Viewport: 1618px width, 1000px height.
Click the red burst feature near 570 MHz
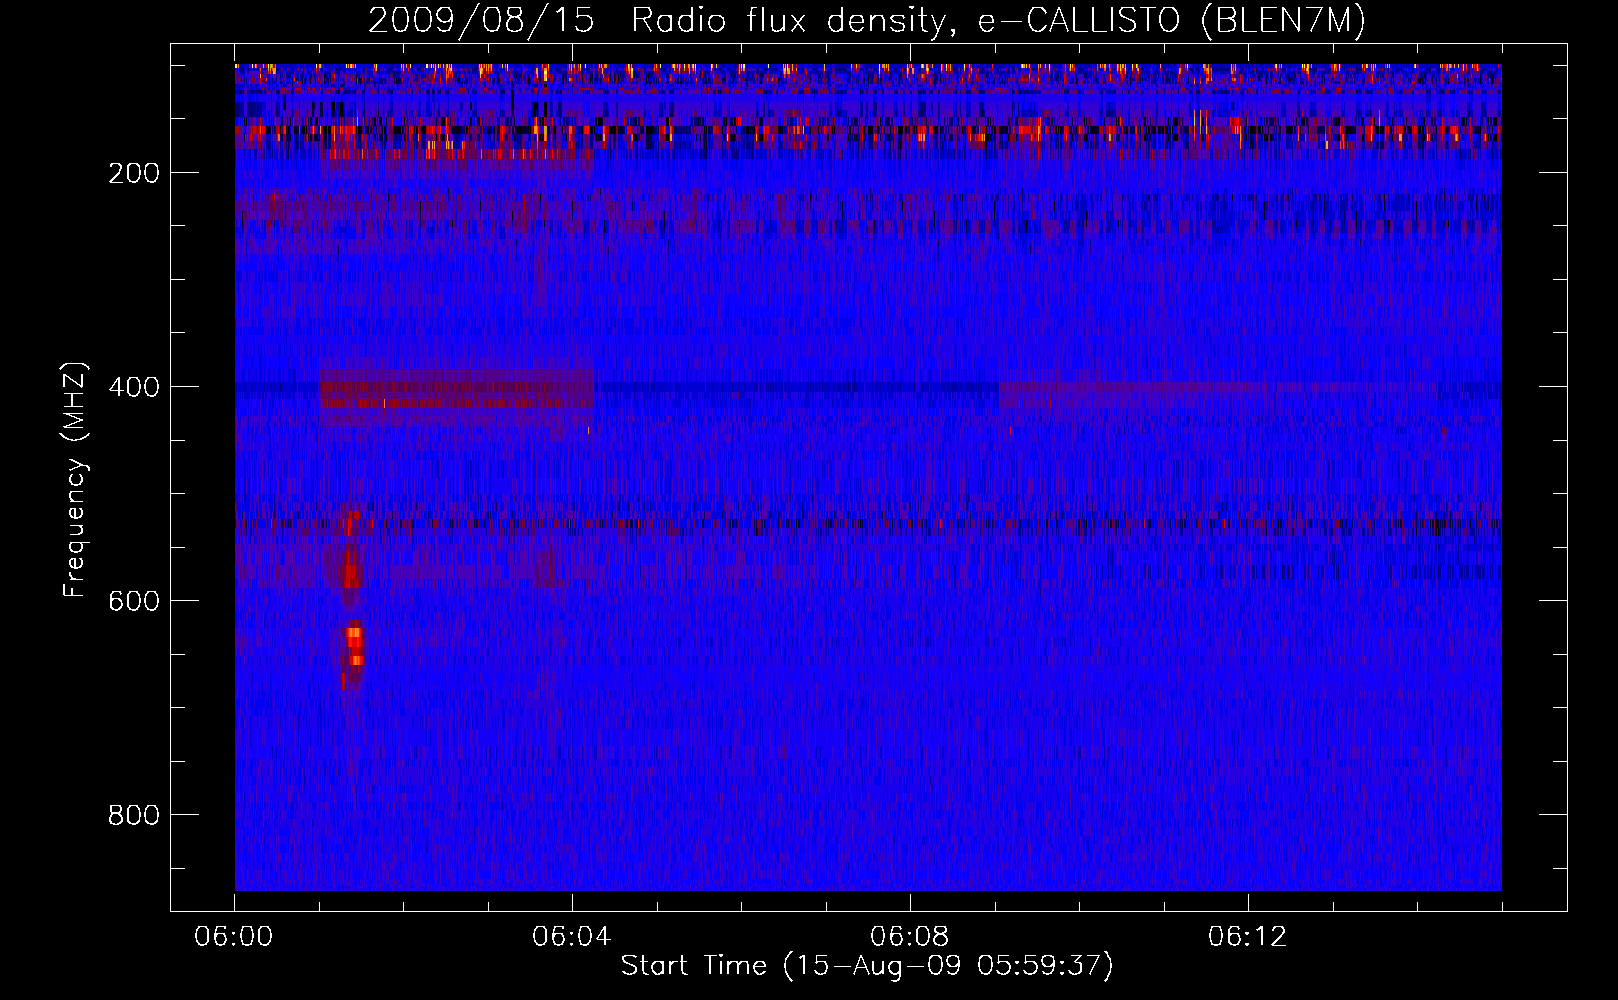(350, 572)
